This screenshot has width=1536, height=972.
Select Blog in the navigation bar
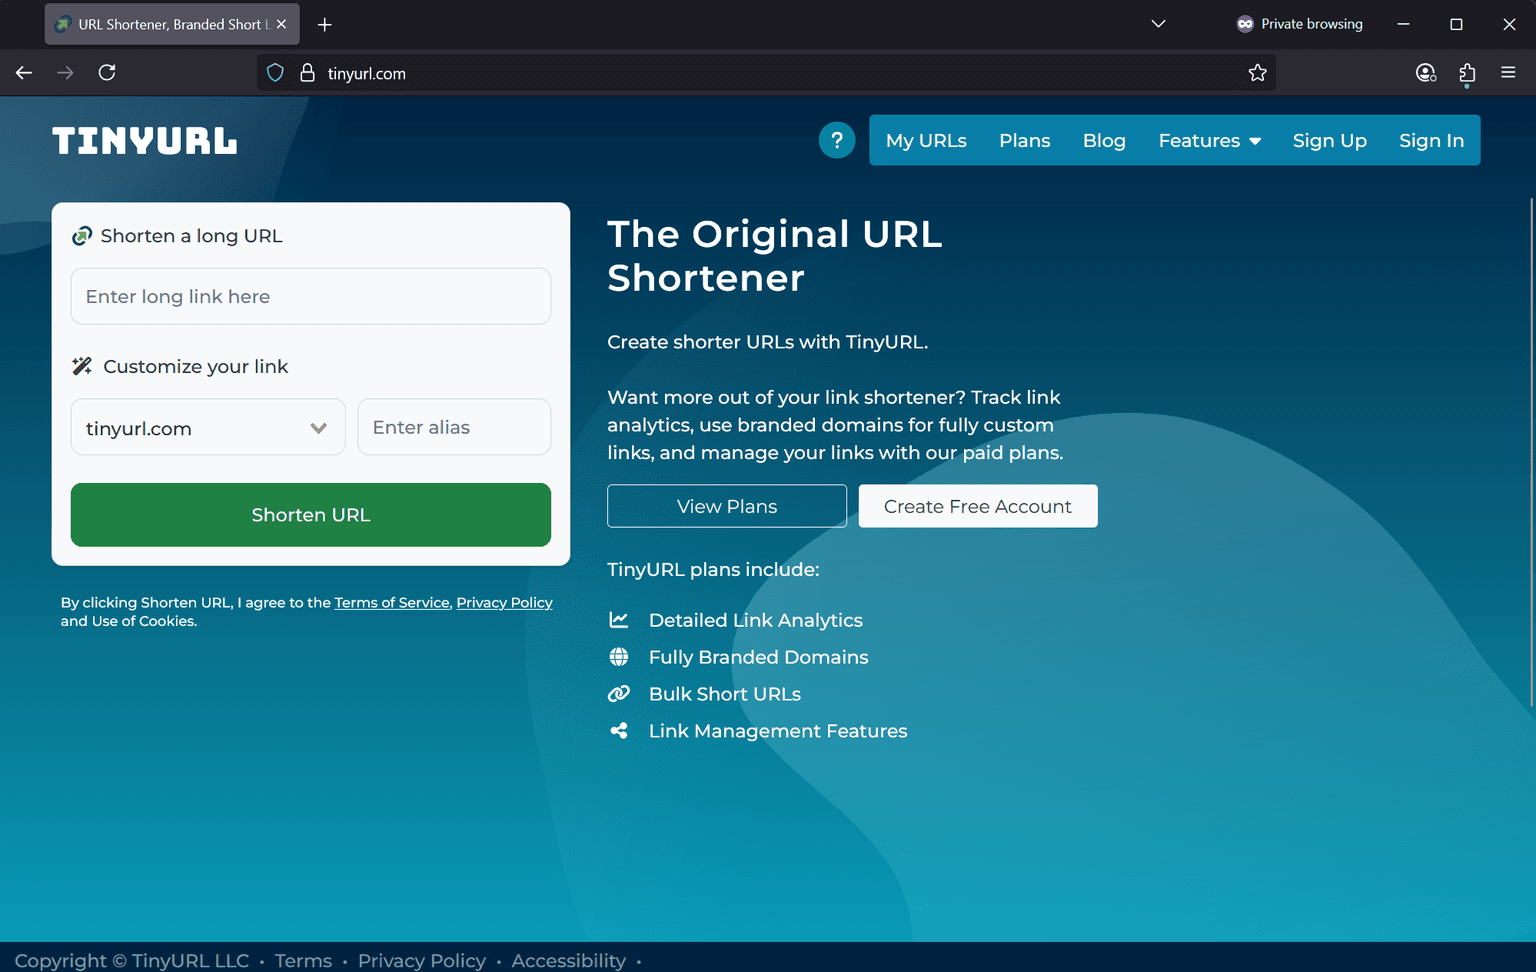[1104, 140]
